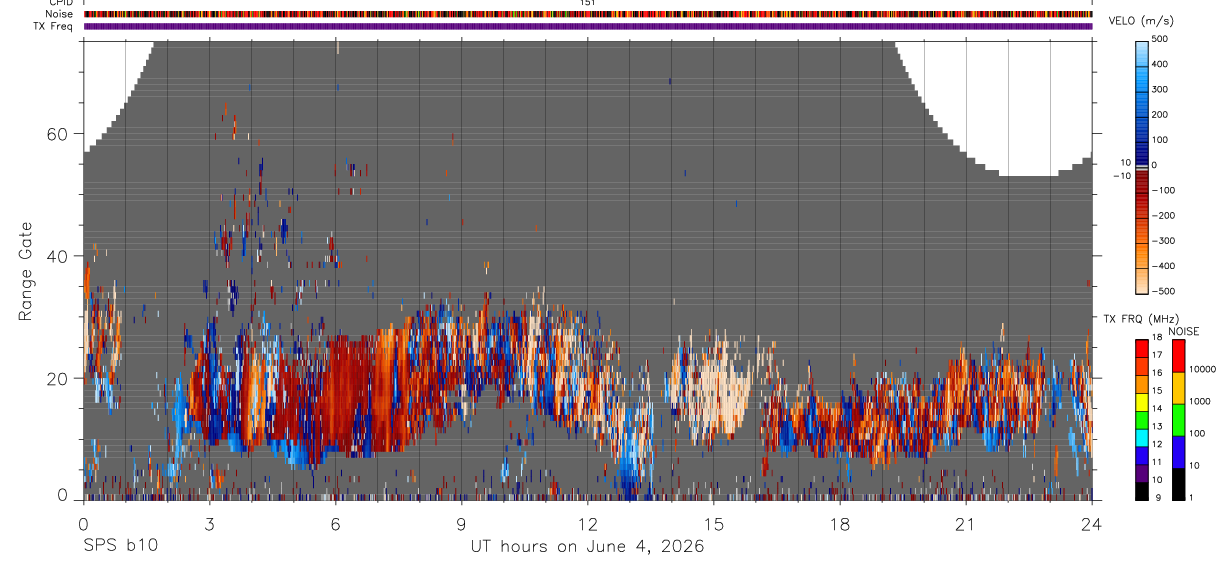Viewport: 1228px width, 567px height.
Task: Click the '21' hour tick on the time axis
Action: [966, 524]
